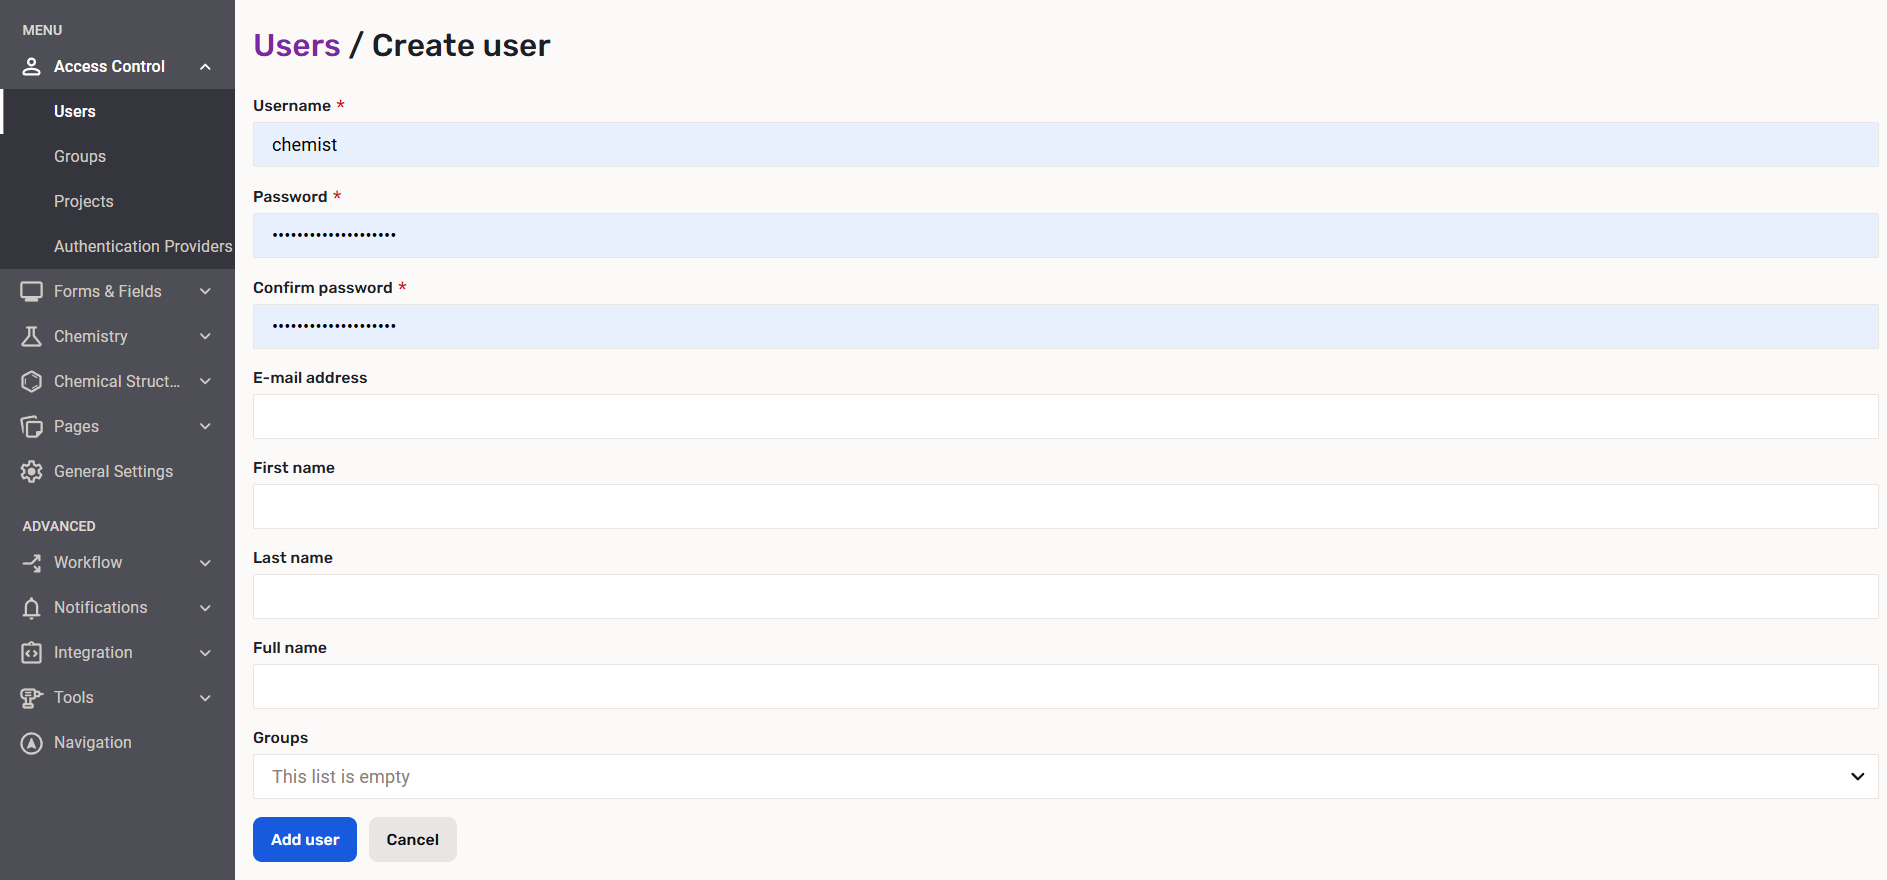Click the Chemistry flask icon
This screenshot has height=880, width=1887.
point(30,336)
